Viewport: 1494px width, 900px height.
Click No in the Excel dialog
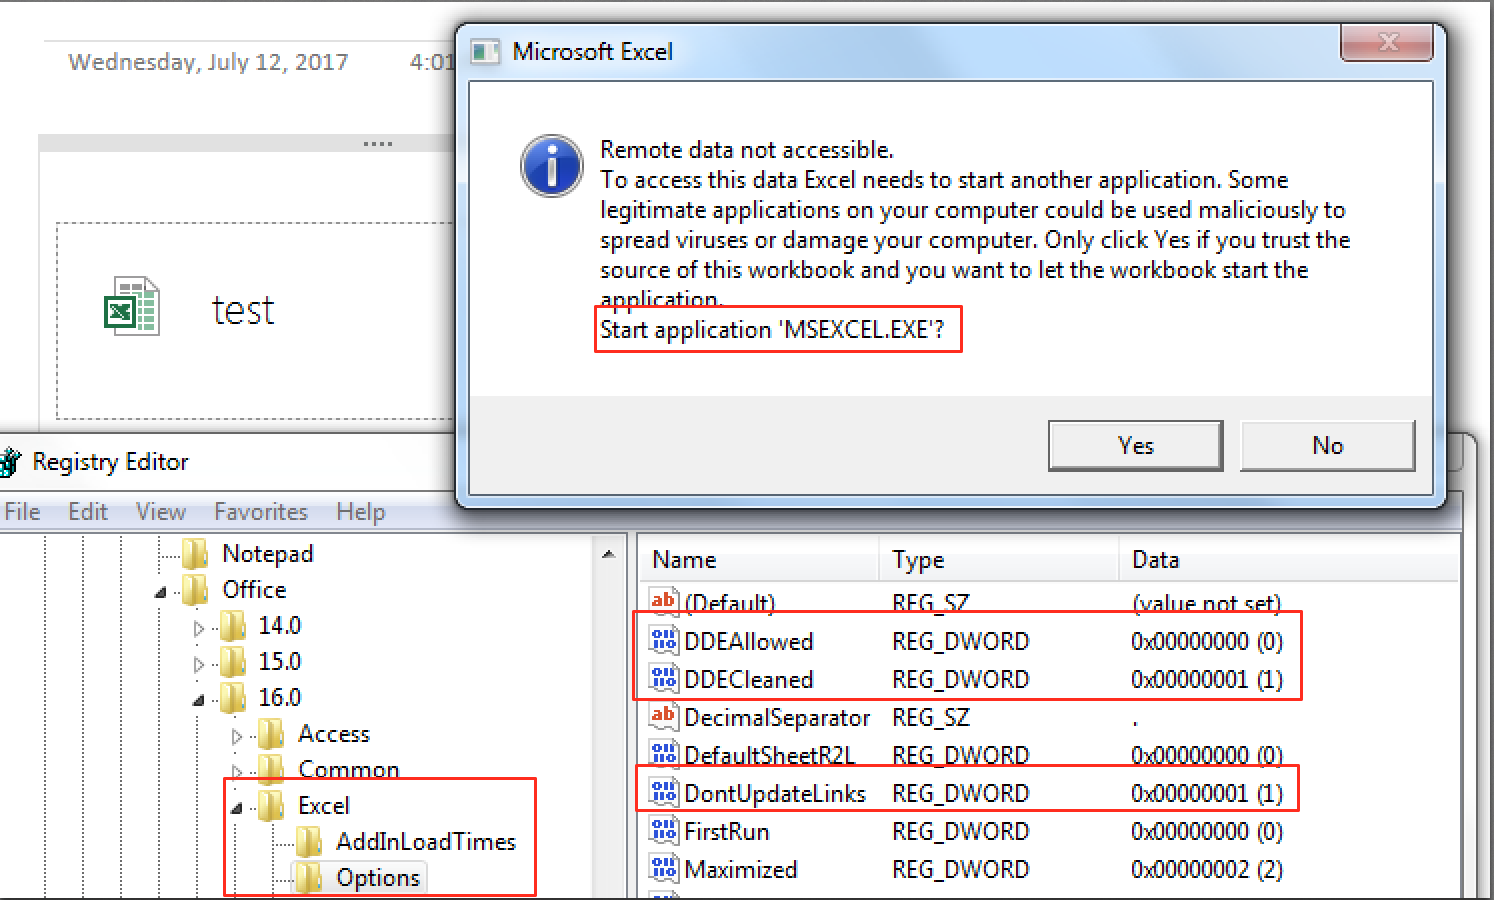pos(1327,445)
